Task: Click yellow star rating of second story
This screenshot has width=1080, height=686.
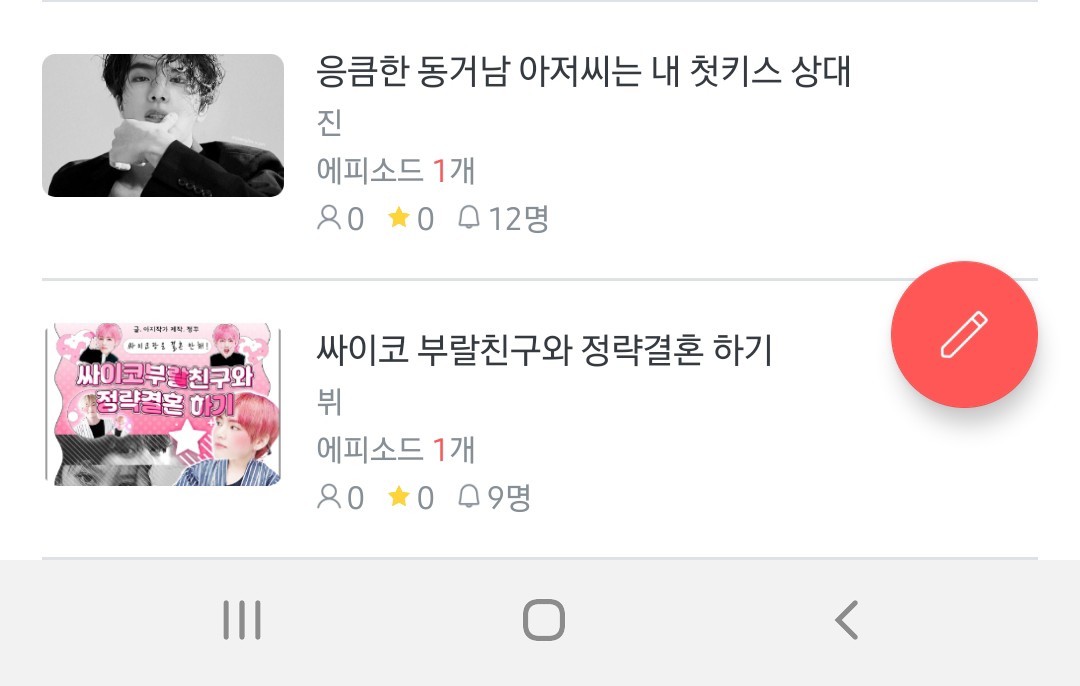Action: click(399, 496)
